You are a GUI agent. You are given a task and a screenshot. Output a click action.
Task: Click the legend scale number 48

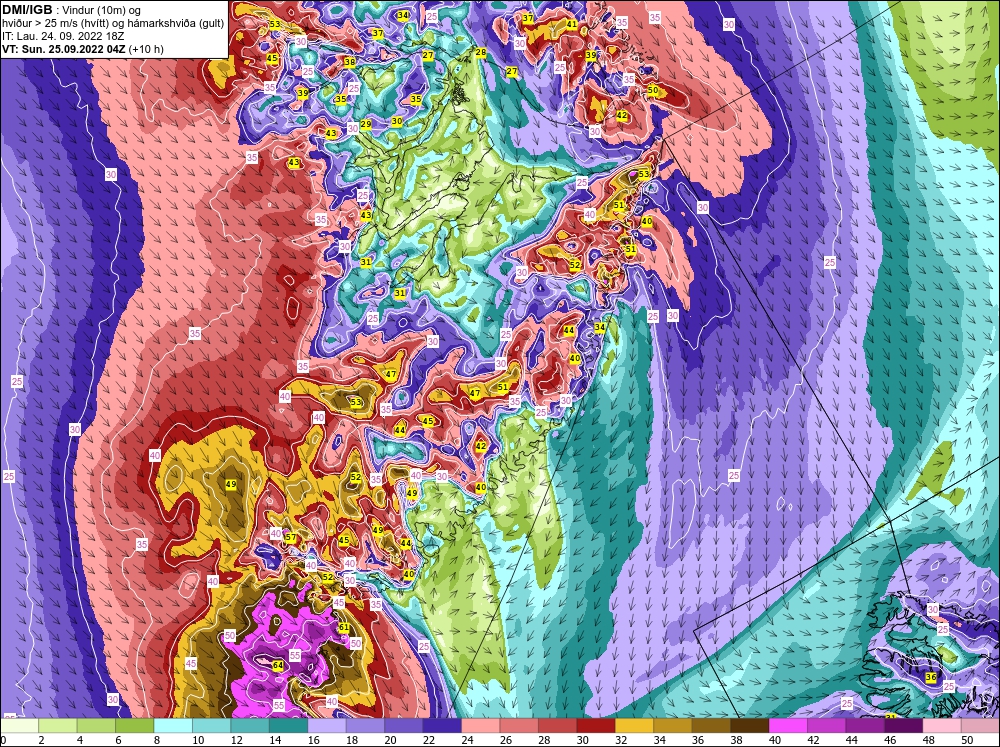(929, 740)
